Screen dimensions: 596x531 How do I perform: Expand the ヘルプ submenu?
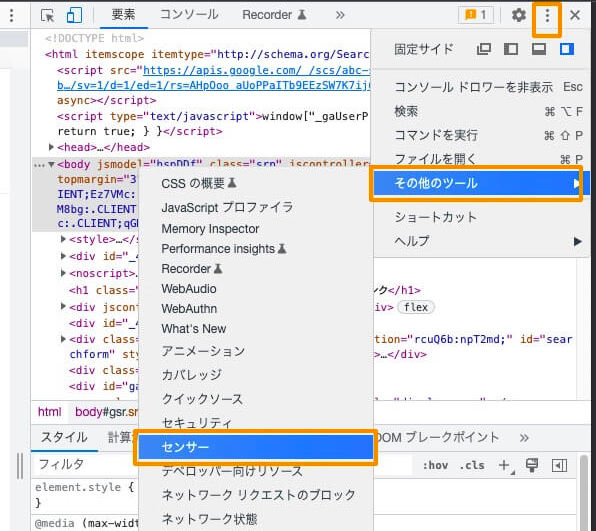[482, 241]
